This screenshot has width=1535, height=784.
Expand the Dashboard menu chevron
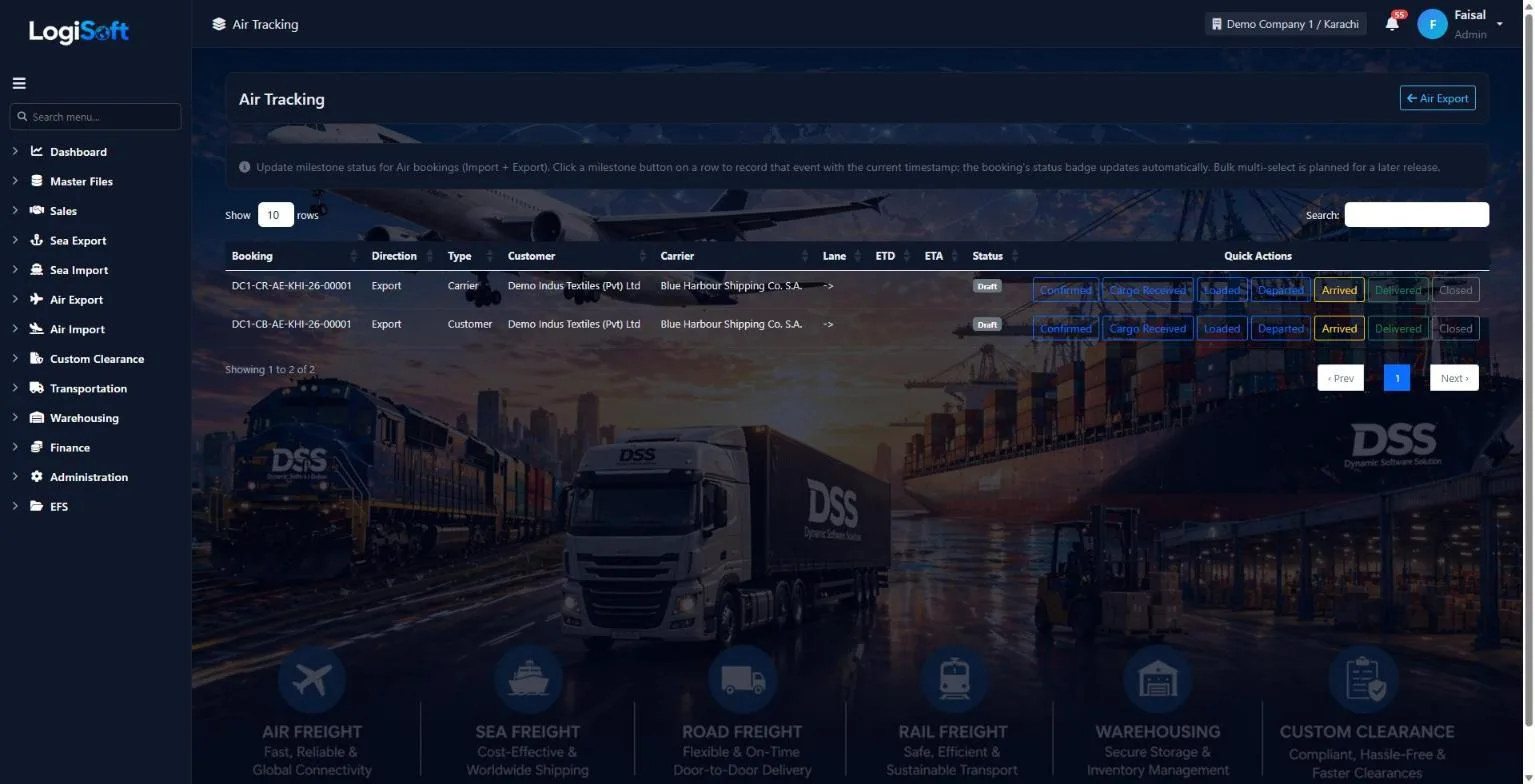point(15,152)
